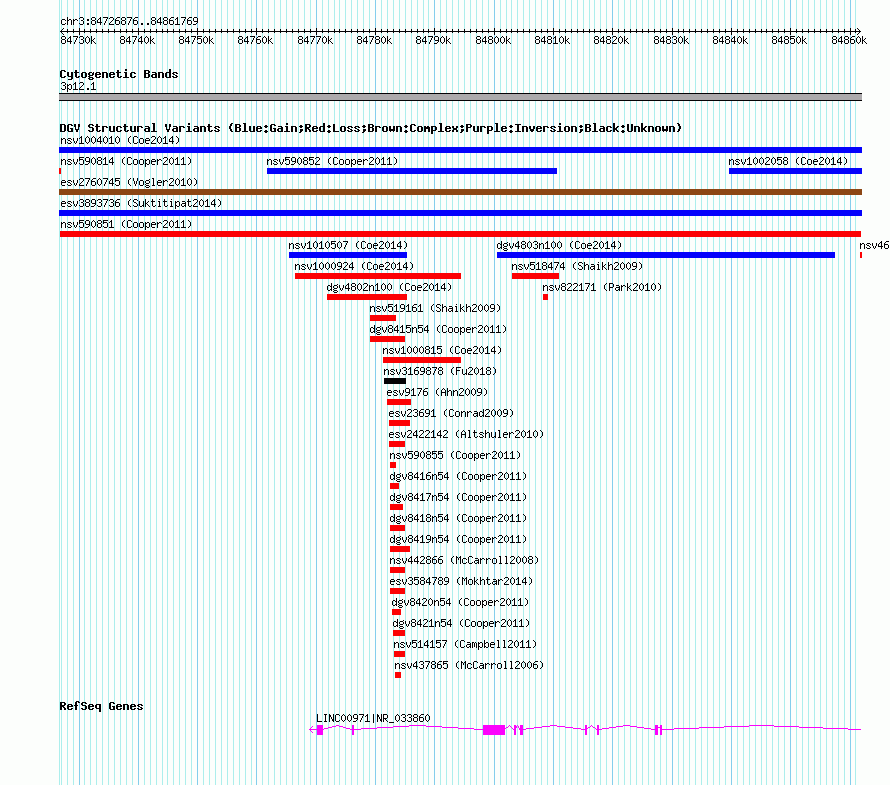The height and width of the screenshot is (785, 890).
Task: Open the nsv1002058 (Coe2014) variant label
Action: point(788,161)
